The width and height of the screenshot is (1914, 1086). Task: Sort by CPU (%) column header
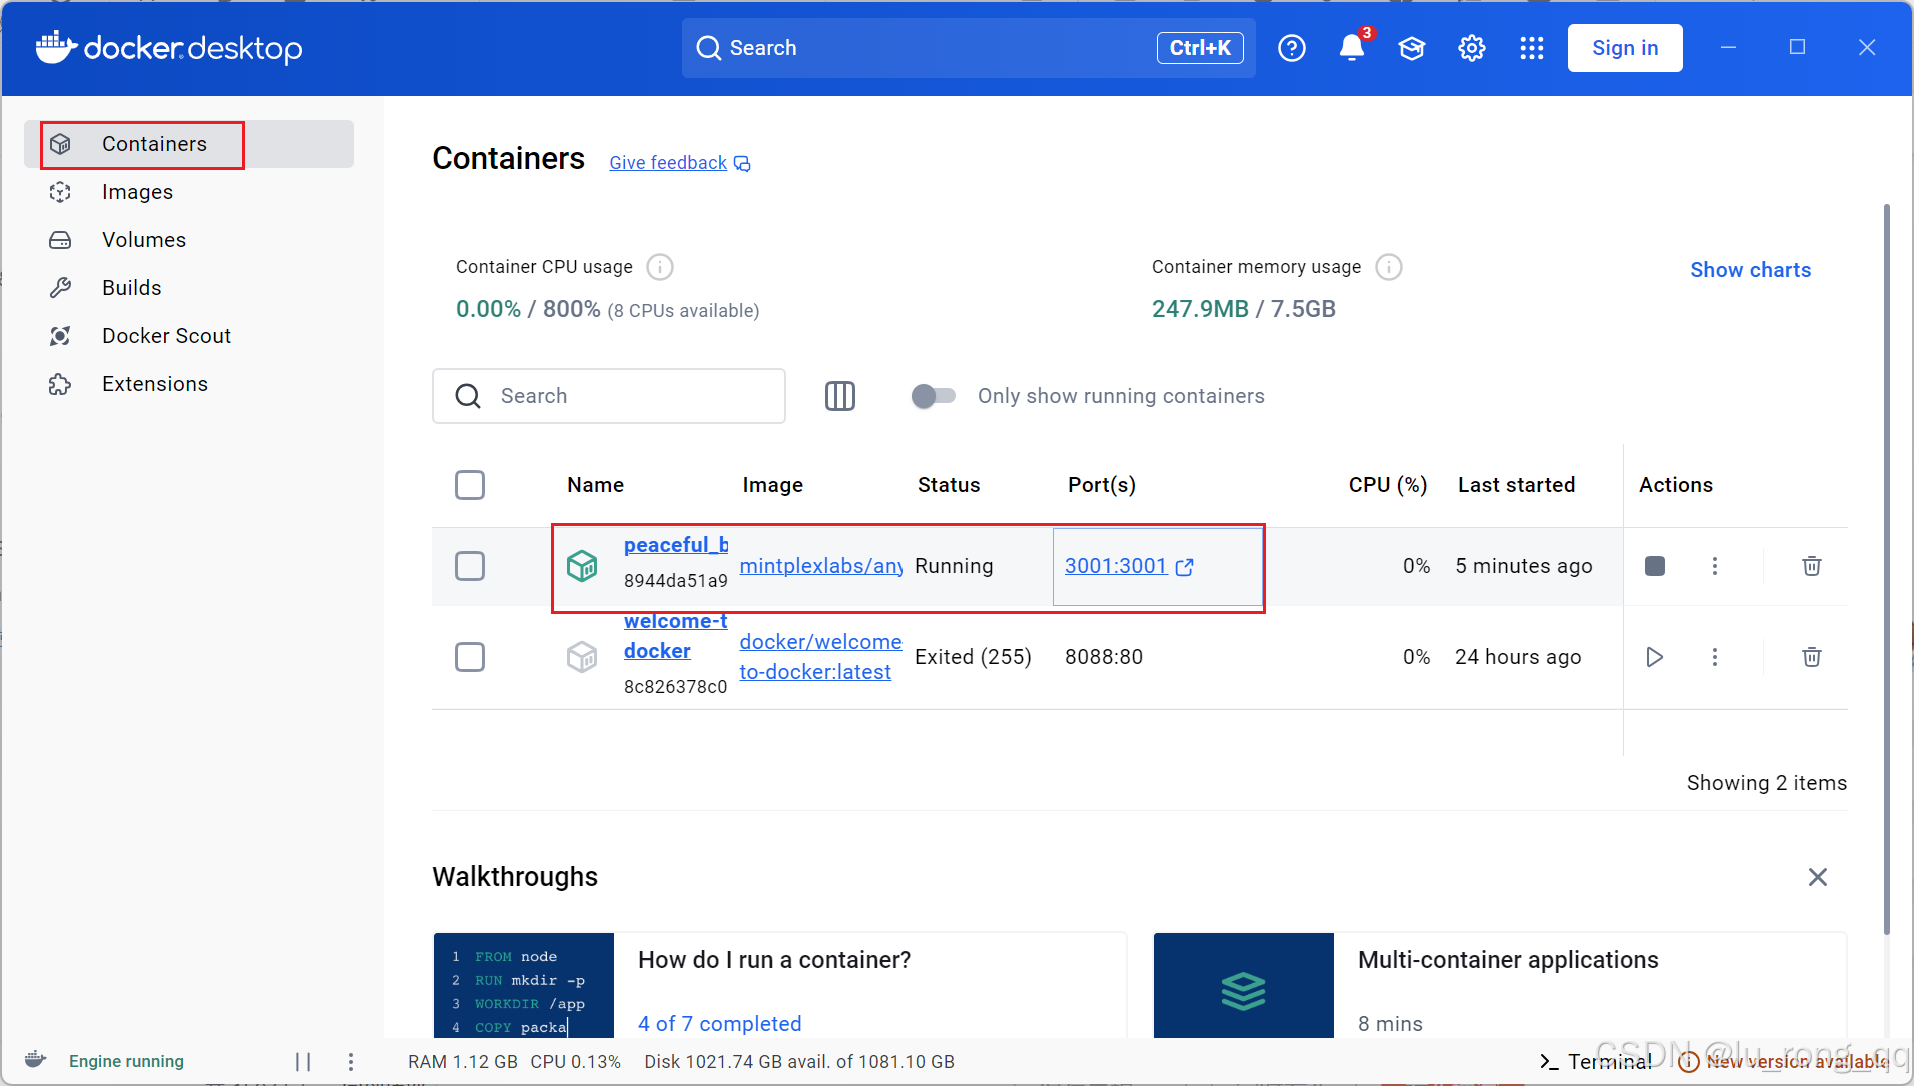[x=1387, y=485]
